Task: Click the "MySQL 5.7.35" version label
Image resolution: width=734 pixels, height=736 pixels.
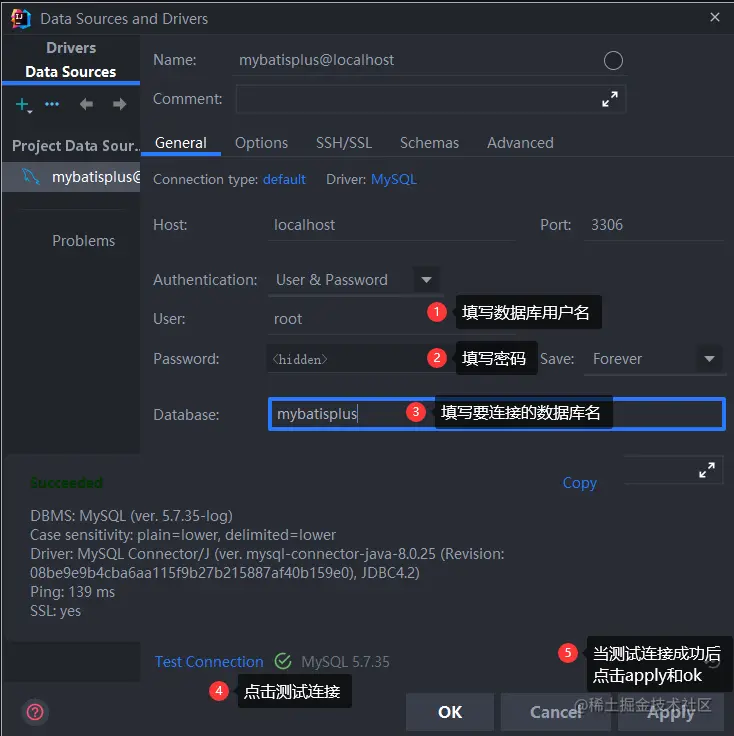Action: (345, 662)
